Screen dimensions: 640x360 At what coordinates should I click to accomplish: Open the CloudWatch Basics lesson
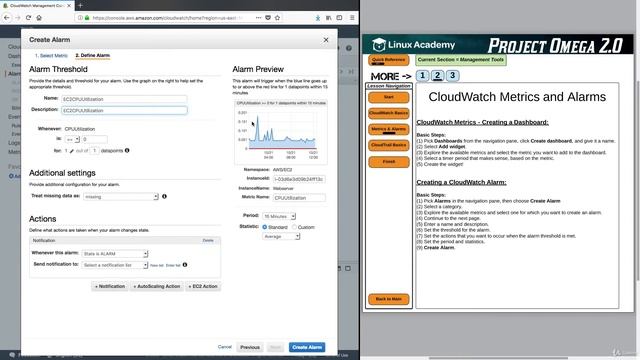[x=389, y=113]
